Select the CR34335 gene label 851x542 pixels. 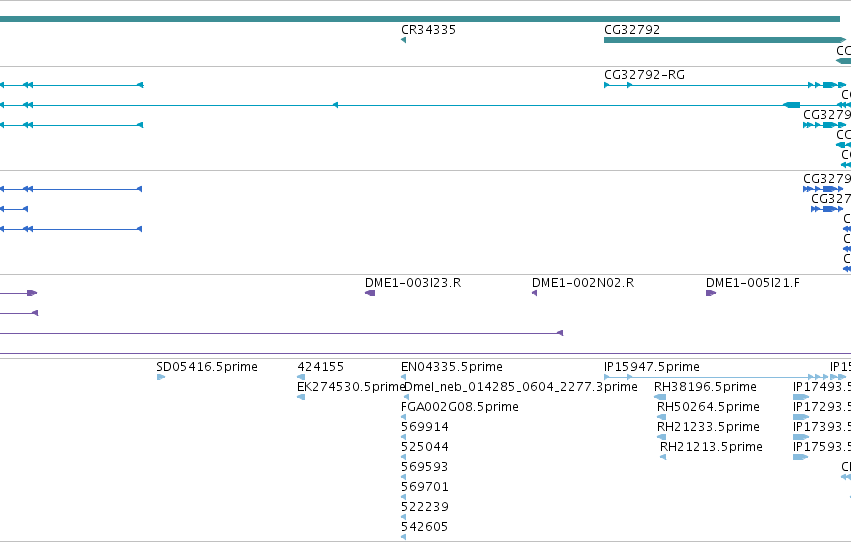428,30
